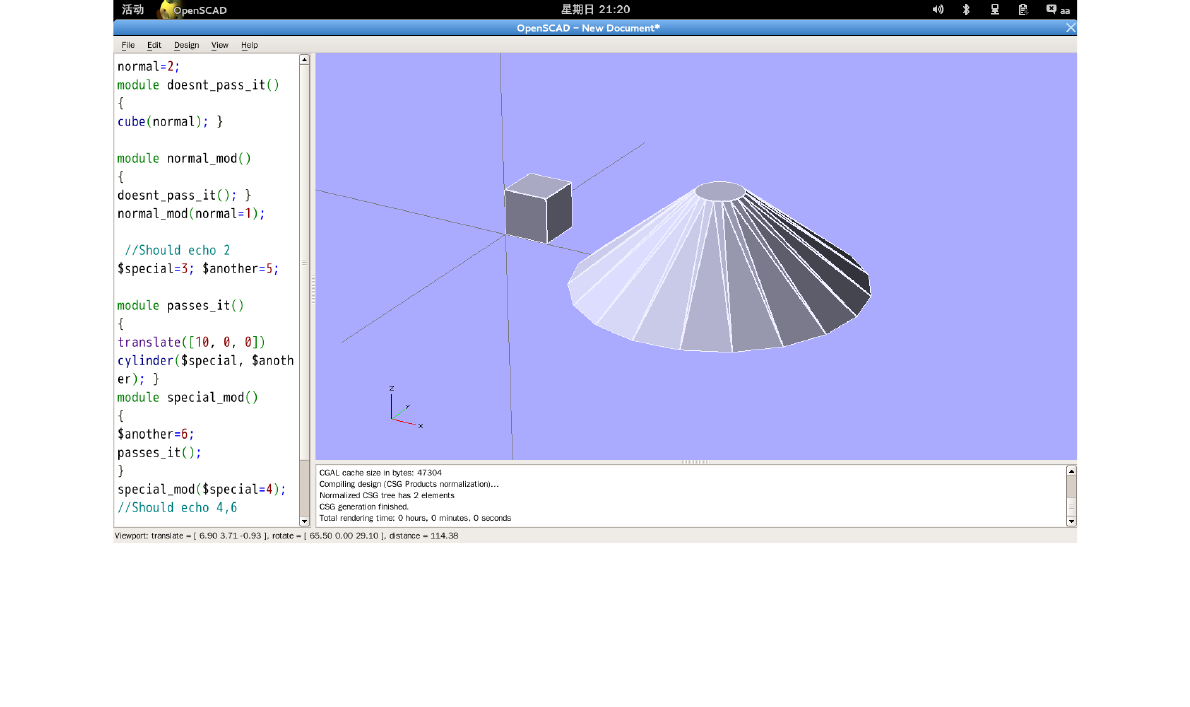Click the XYZ axis indicator in viewport
Screen dimensions: 1190x707
coord(405,407)
